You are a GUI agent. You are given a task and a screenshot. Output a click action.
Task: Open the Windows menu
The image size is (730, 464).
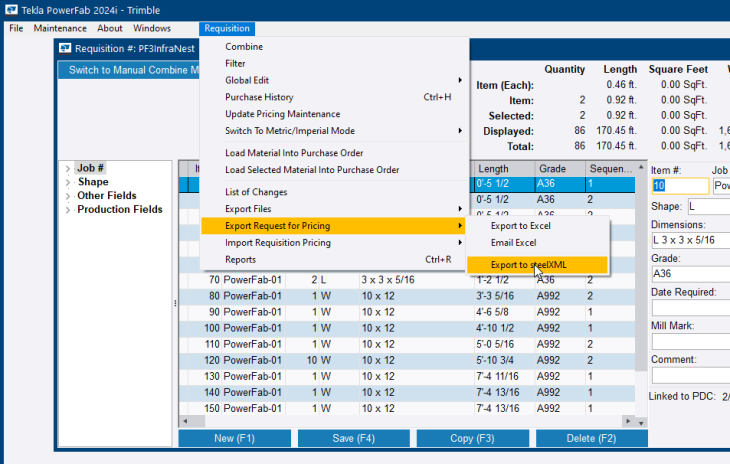[152, 28]
